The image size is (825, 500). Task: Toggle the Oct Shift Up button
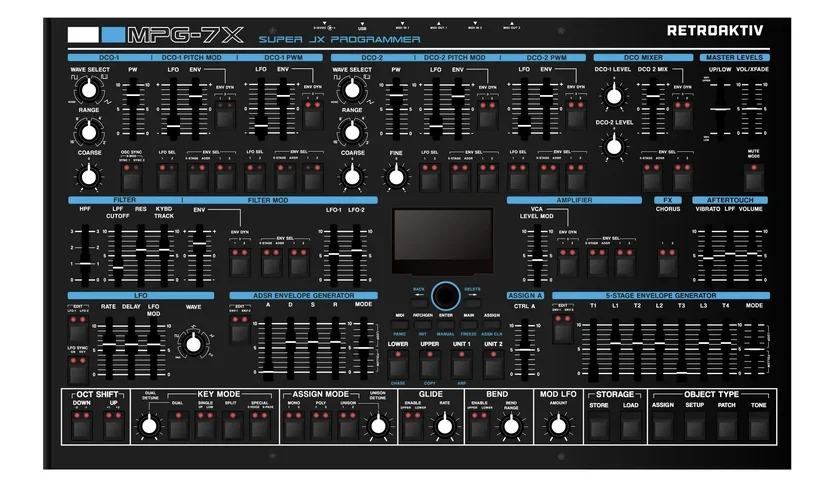[114, 425]
